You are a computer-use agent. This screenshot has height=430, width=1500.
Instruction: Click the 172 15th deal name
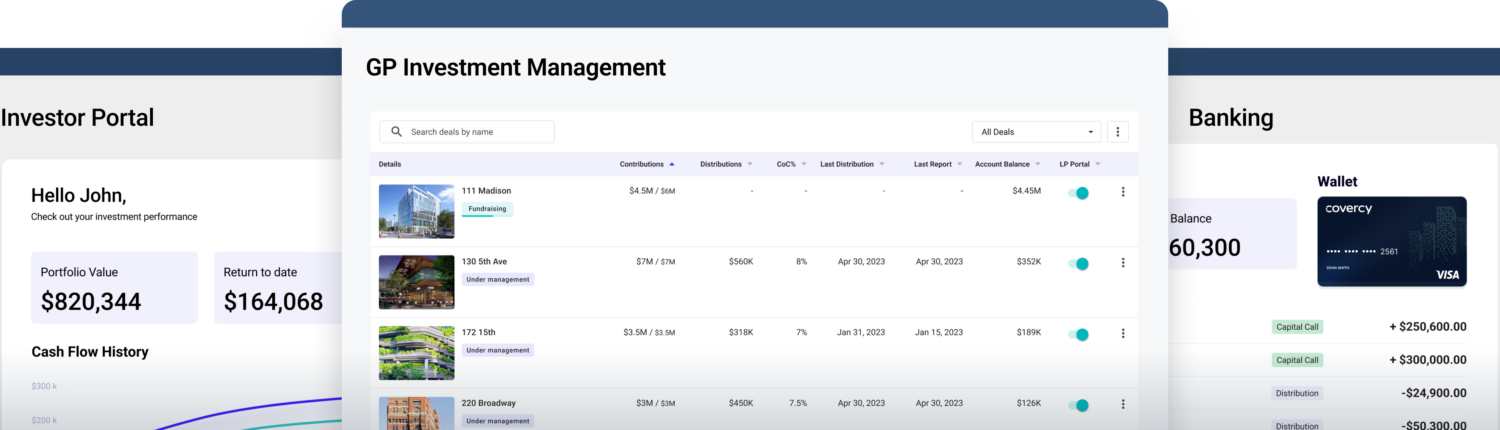pyautogui.click(x=478, y=333)
